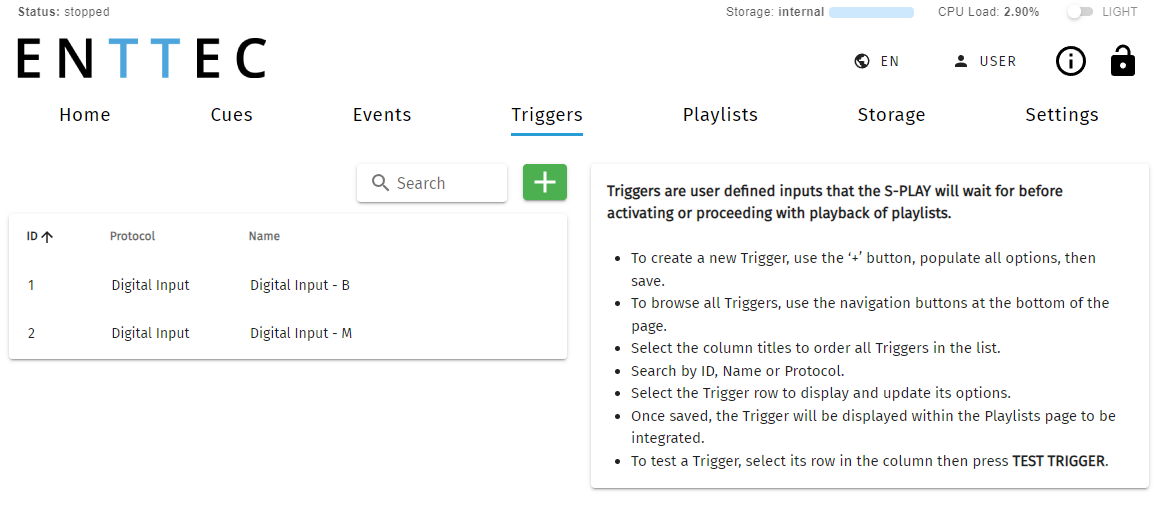
Task: Select the Triggers tab
Action: [x=546, y=115]
